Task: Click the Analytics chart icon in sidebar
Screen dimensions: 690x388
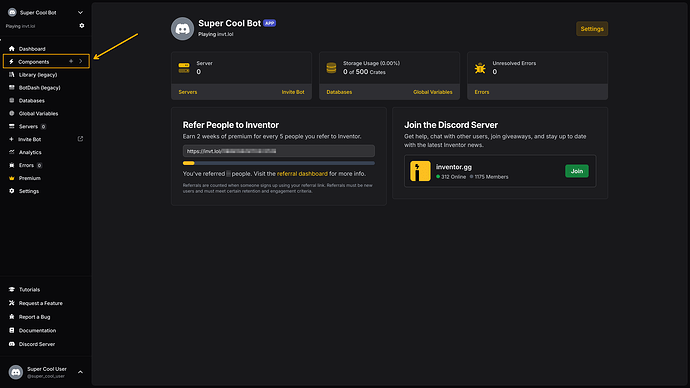Action: 12,152
